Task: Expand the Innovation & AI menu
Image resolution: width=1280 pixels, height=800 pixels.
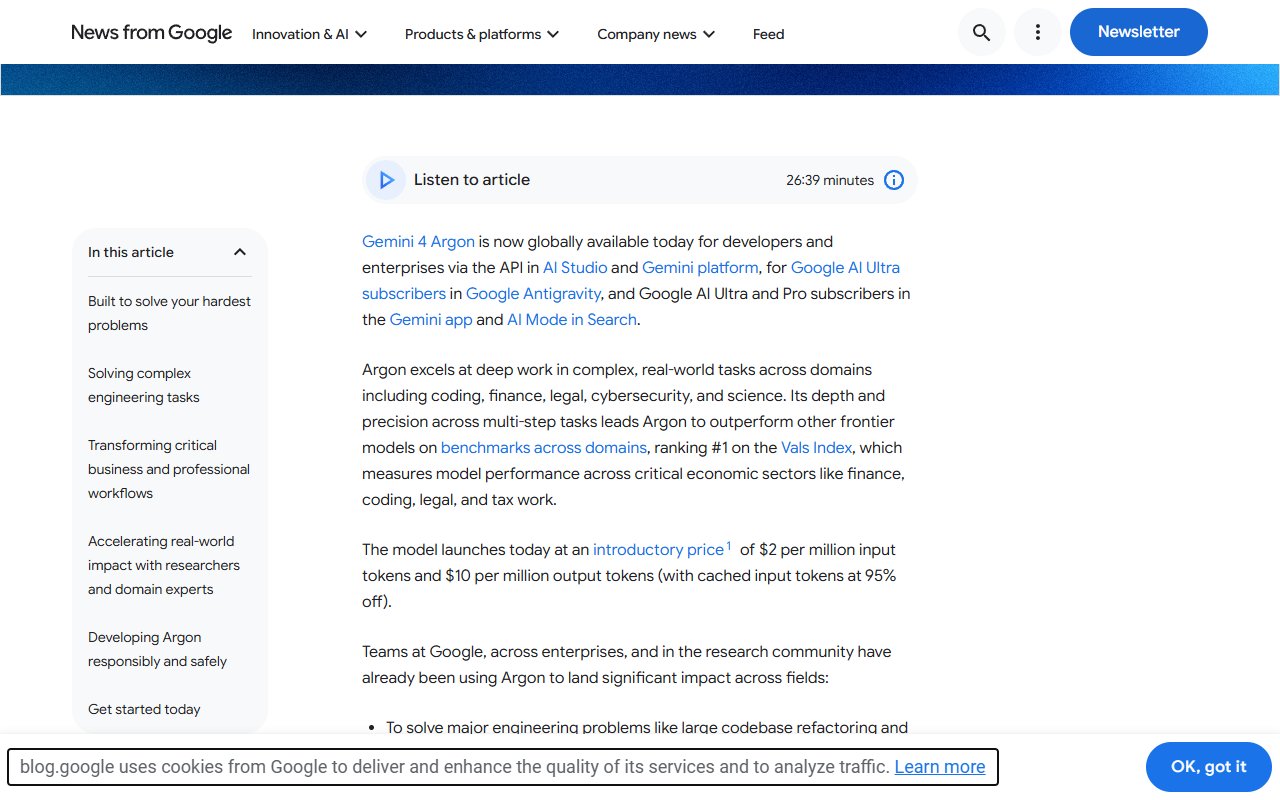Action: click(x=310, y=34)
